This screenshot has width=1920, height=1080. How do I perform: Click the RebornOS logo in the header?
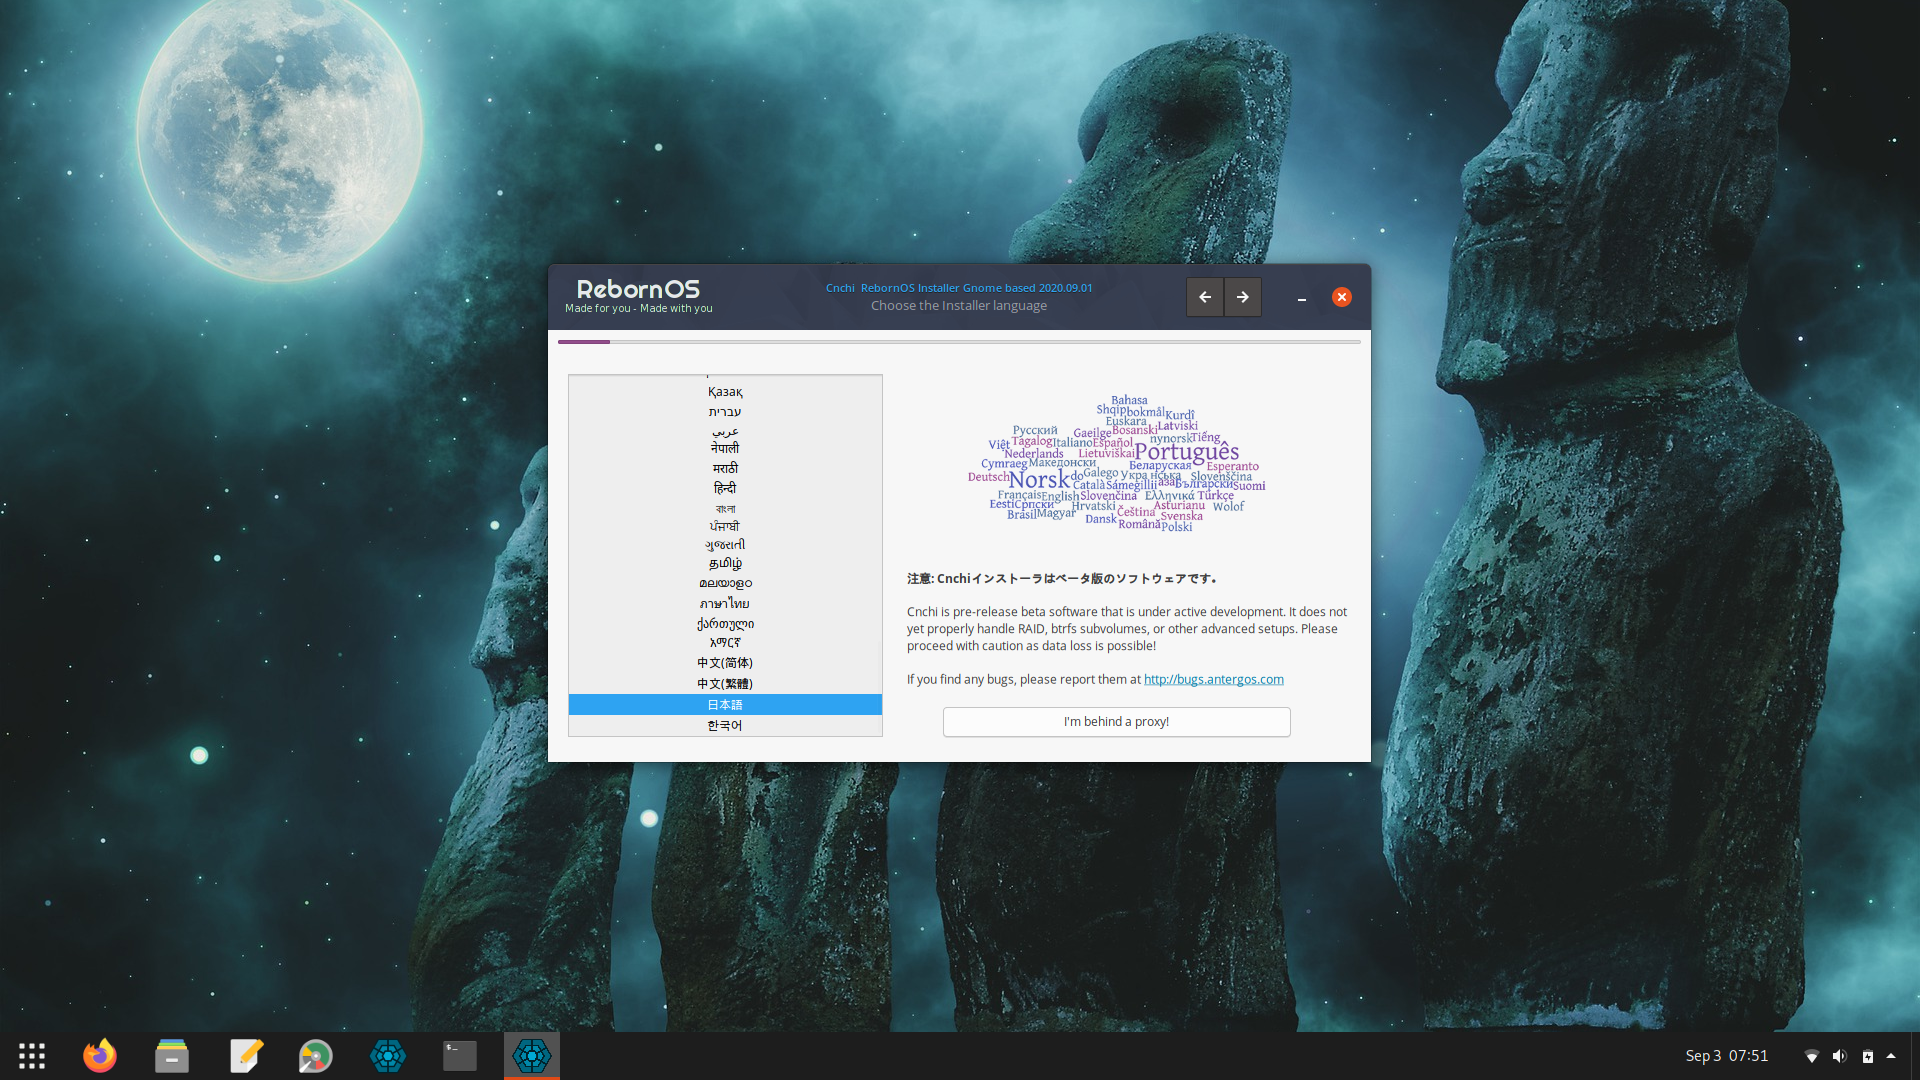(638, 295)
